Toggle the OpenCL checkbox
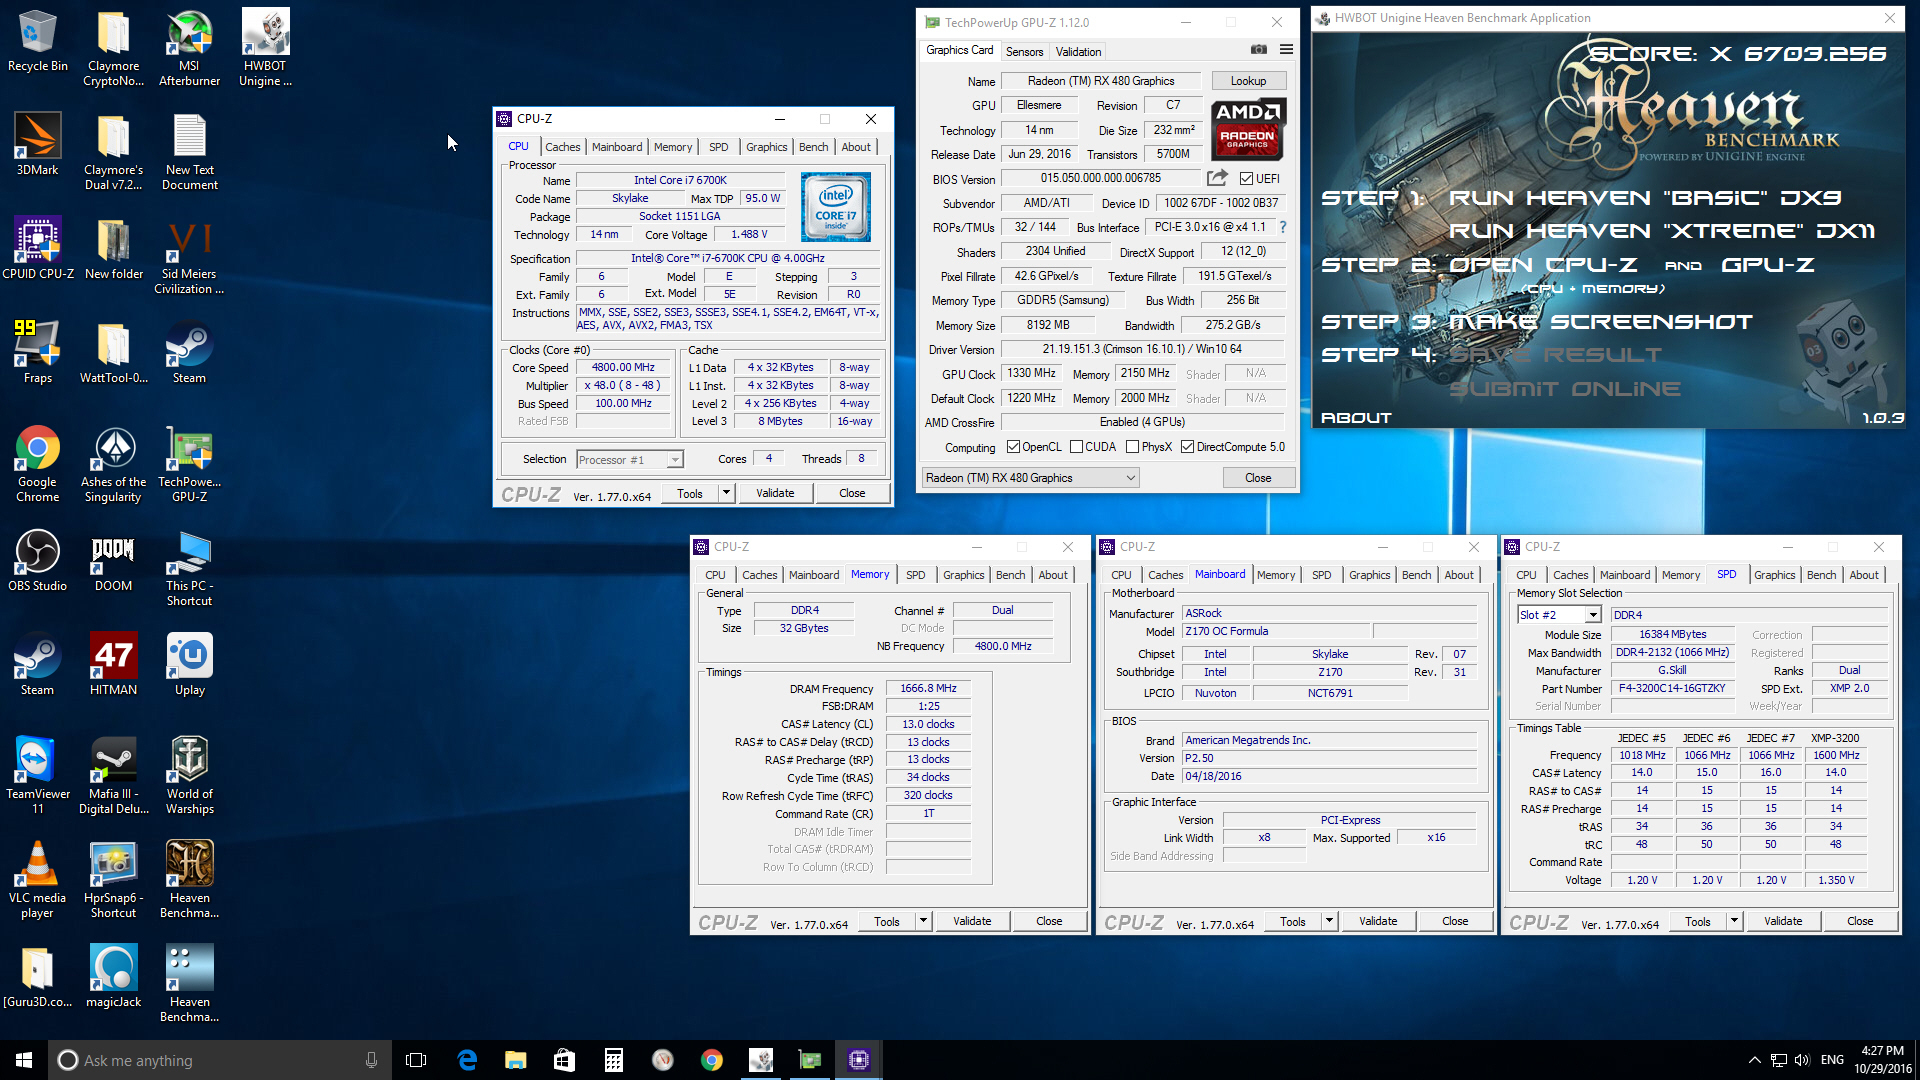The height and width of the screenshot is (1080, 1920). [x=1013, y=447]
